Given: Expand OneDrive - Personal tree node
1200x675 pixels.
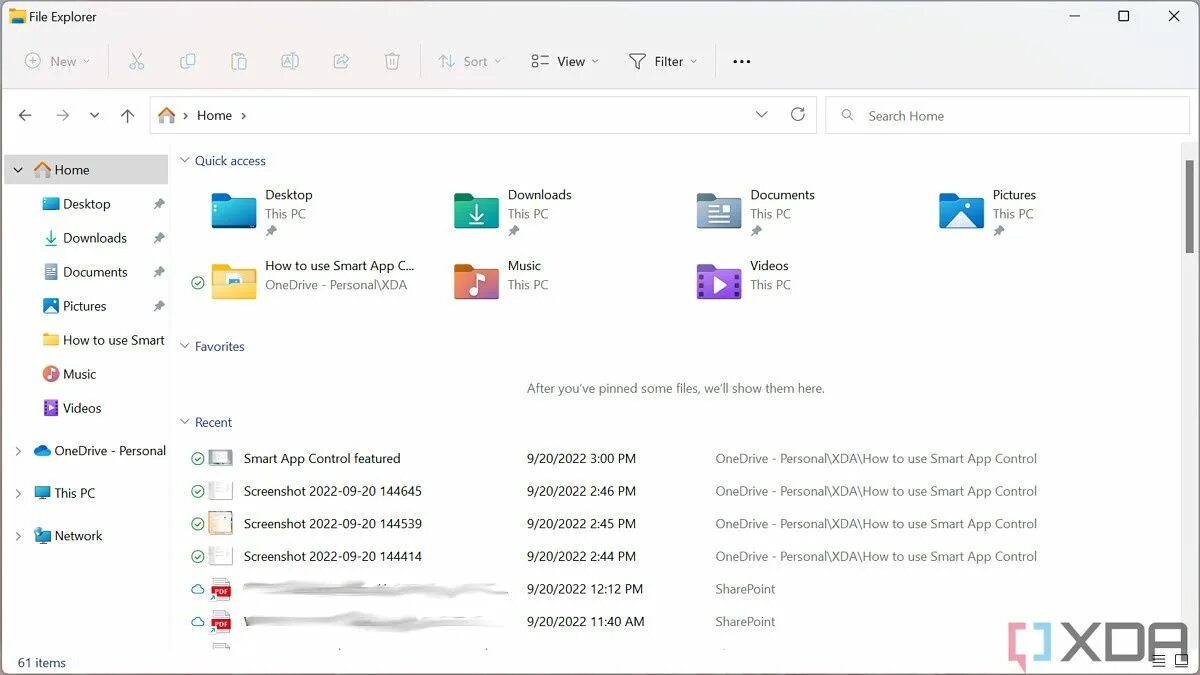Looking at the screenshot, I should (18, 451).
